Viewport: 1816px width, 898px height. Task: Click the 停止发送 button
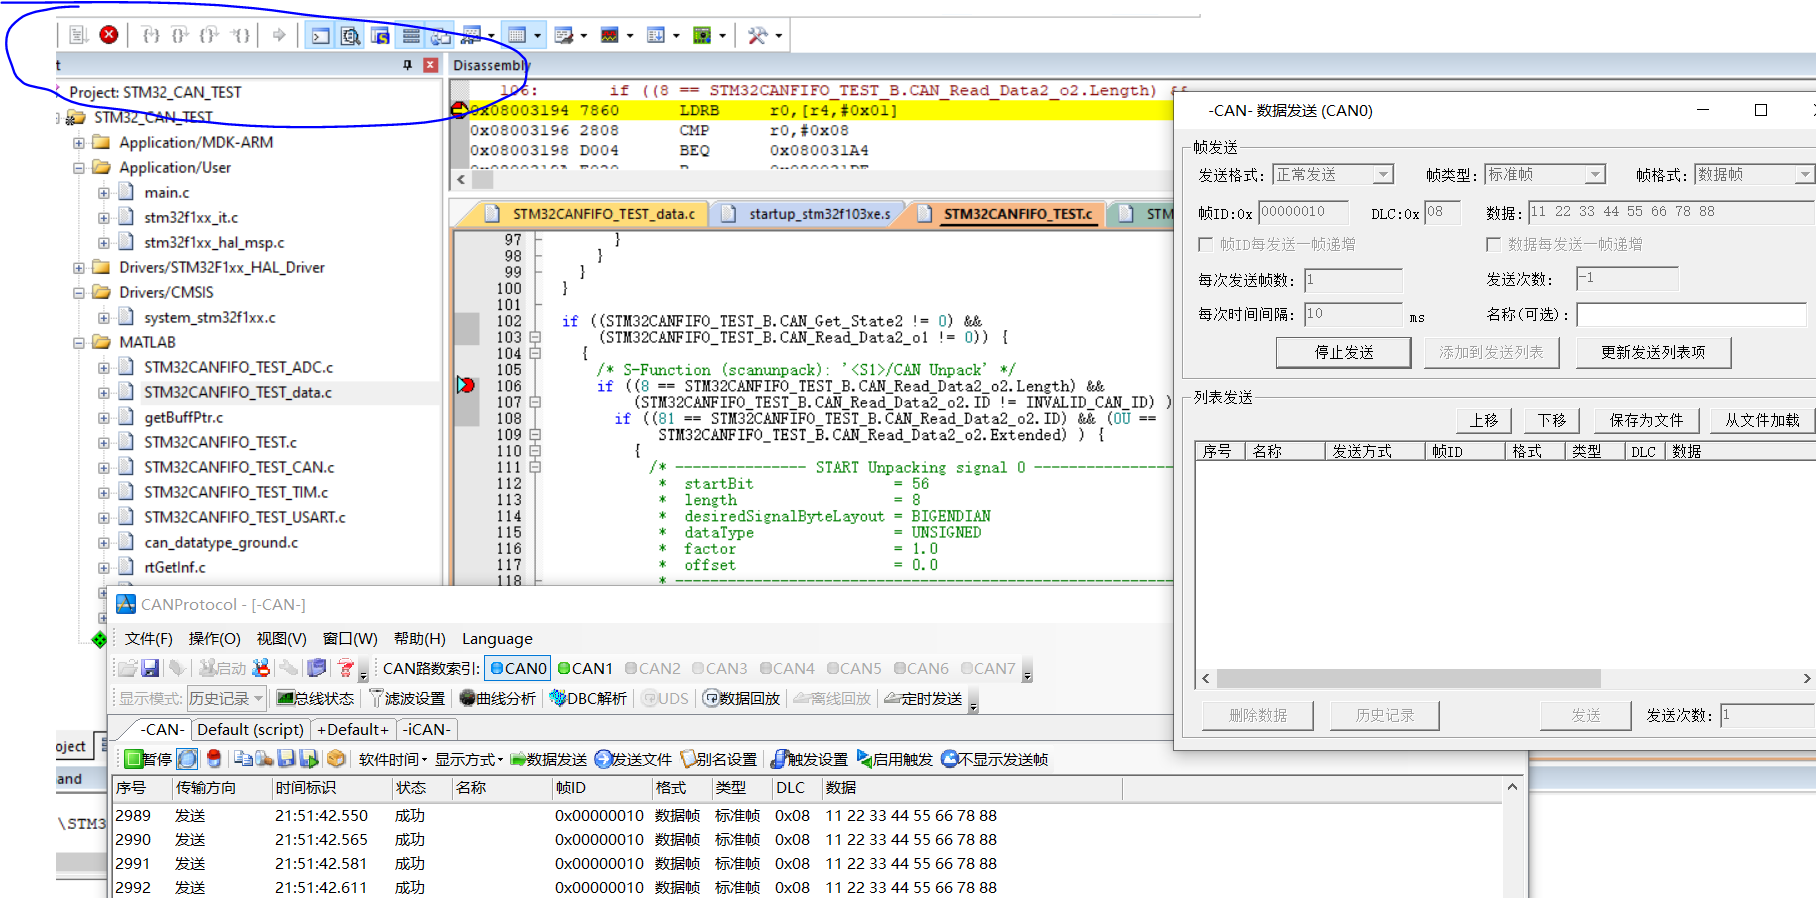pyautogui.click(x=1343, y=352)
